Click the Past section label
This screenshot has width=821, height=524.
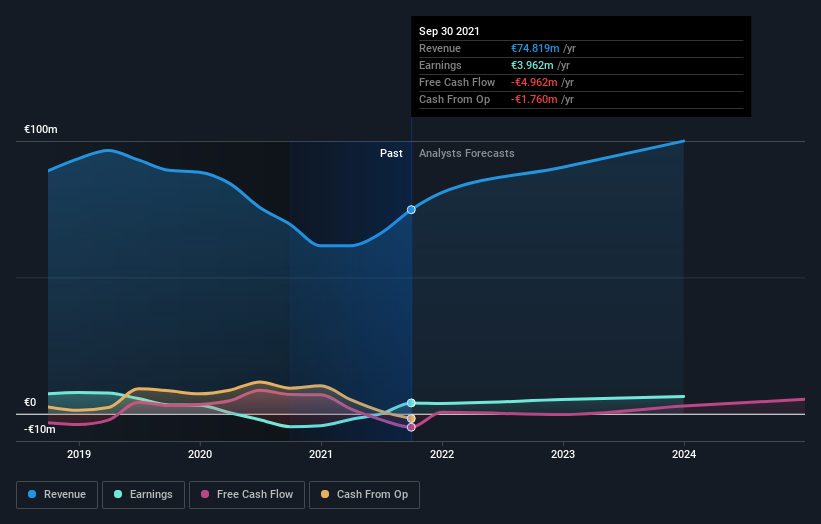(x=391, y=153)
